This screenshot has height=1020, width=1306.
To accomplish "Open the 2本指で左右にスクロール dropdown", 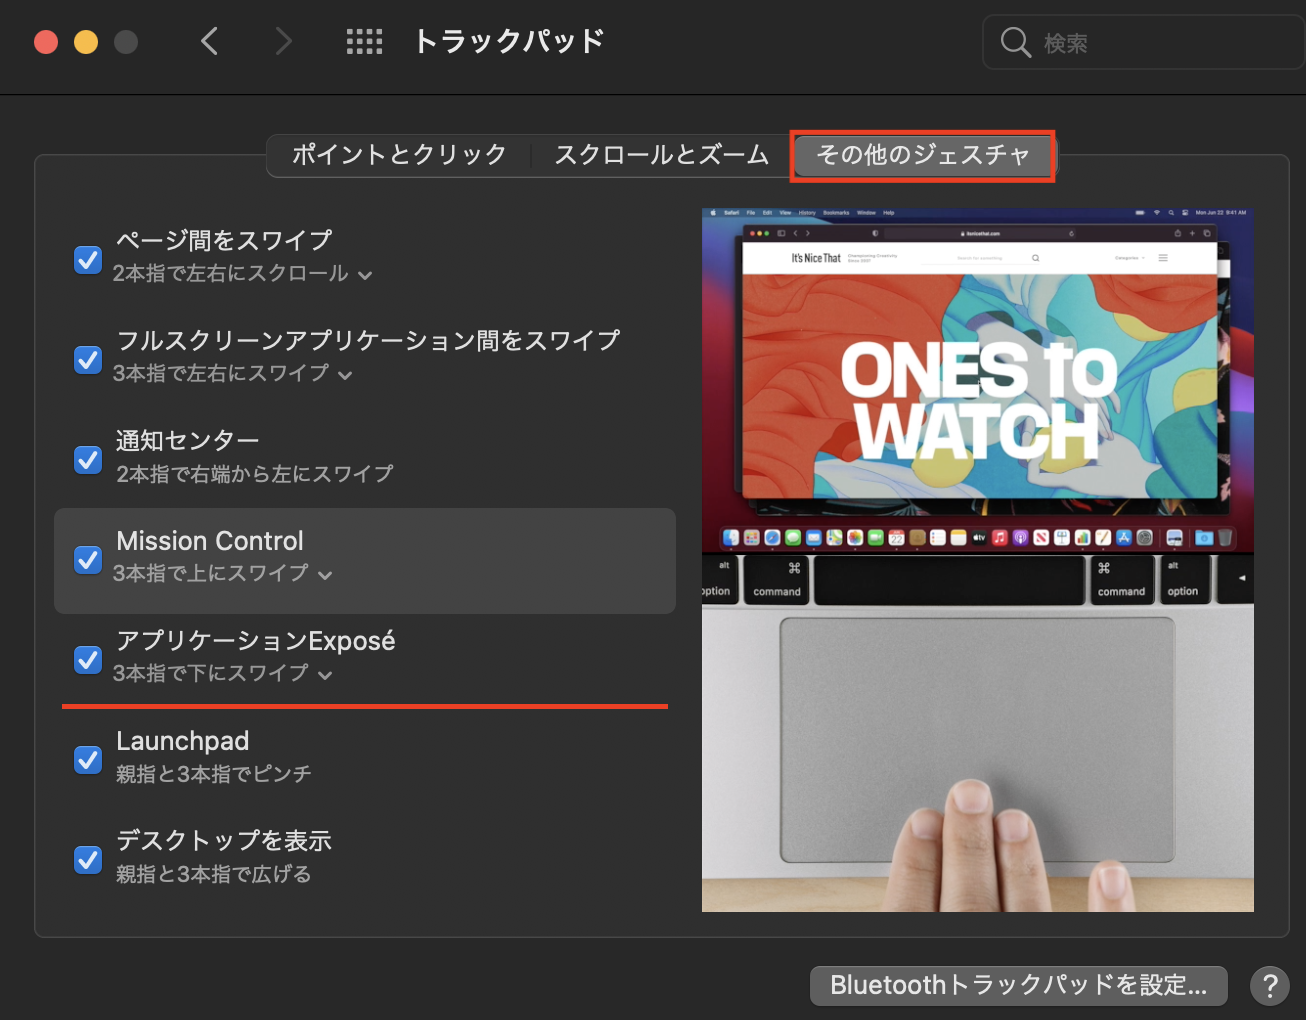I will 242,274.
